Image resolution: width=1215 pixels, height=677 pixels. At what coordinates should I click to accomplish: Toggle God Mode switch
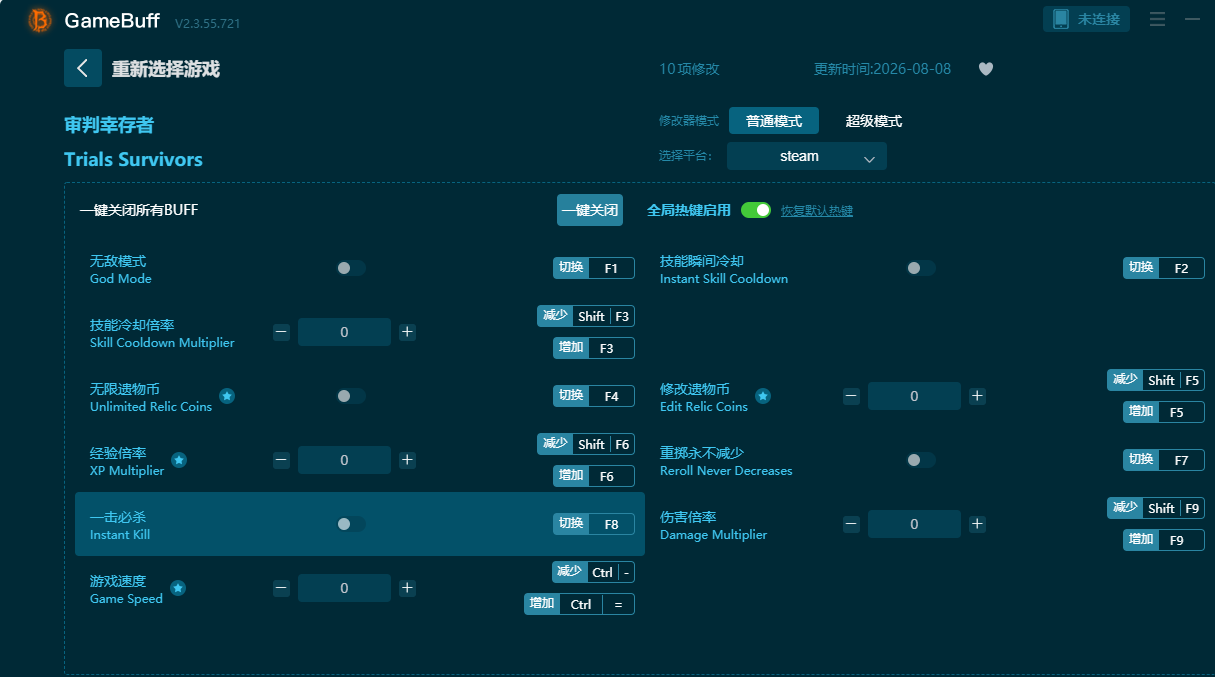[x=351, y=268]
